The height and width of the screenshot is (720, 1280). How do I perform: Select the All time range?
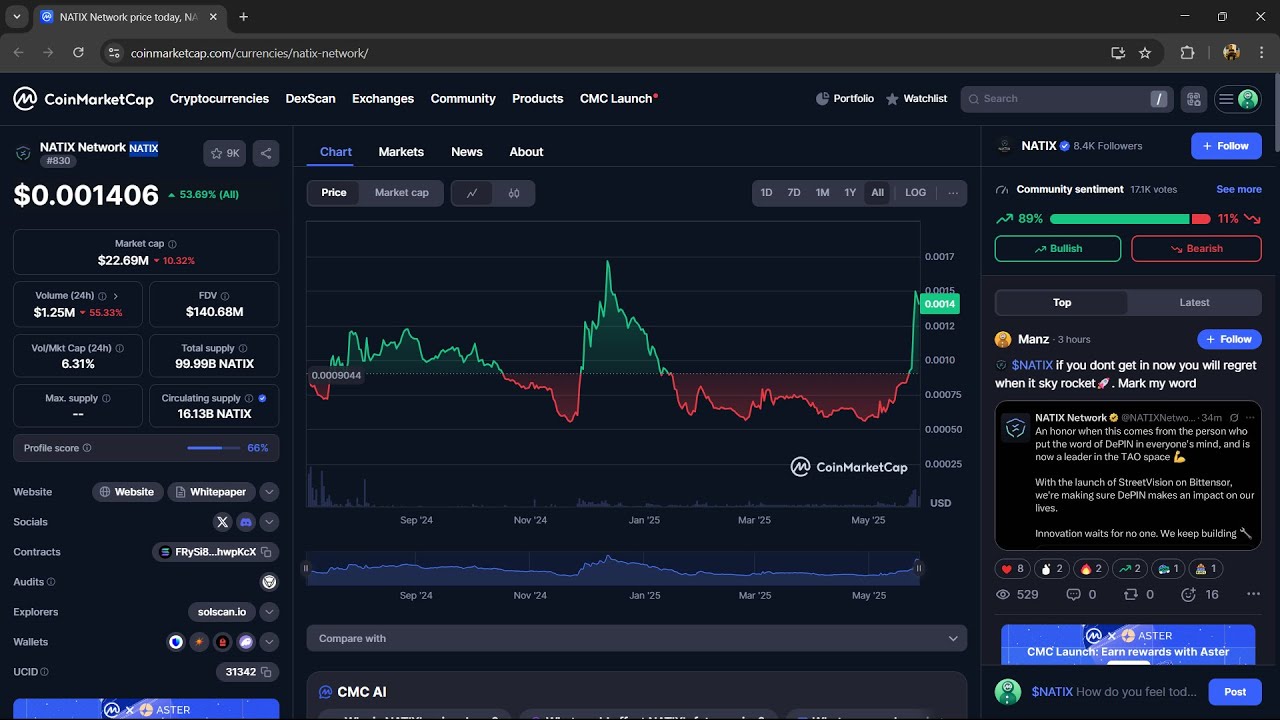tap(877, 193)
